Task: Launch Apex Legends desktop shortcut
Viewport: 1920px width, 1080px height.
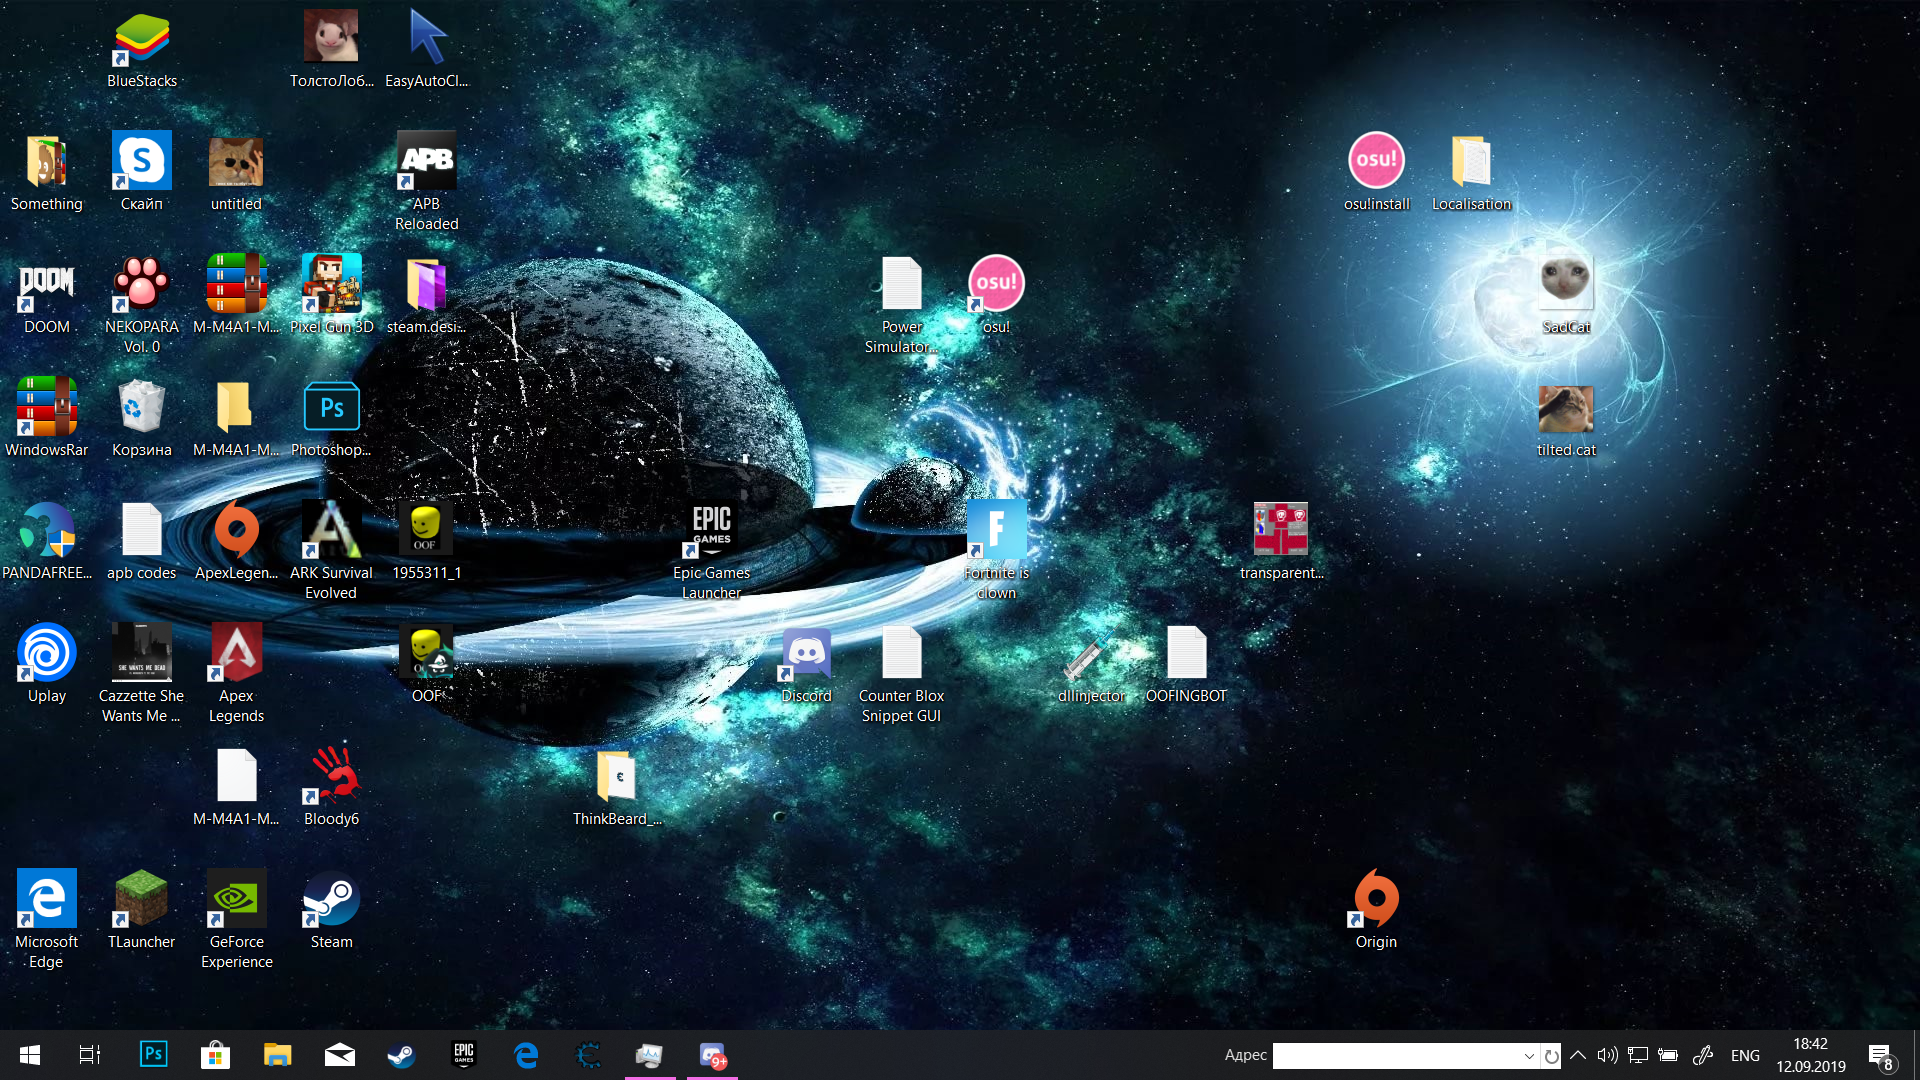Action: pyautogui.click(x=237, y=675)
